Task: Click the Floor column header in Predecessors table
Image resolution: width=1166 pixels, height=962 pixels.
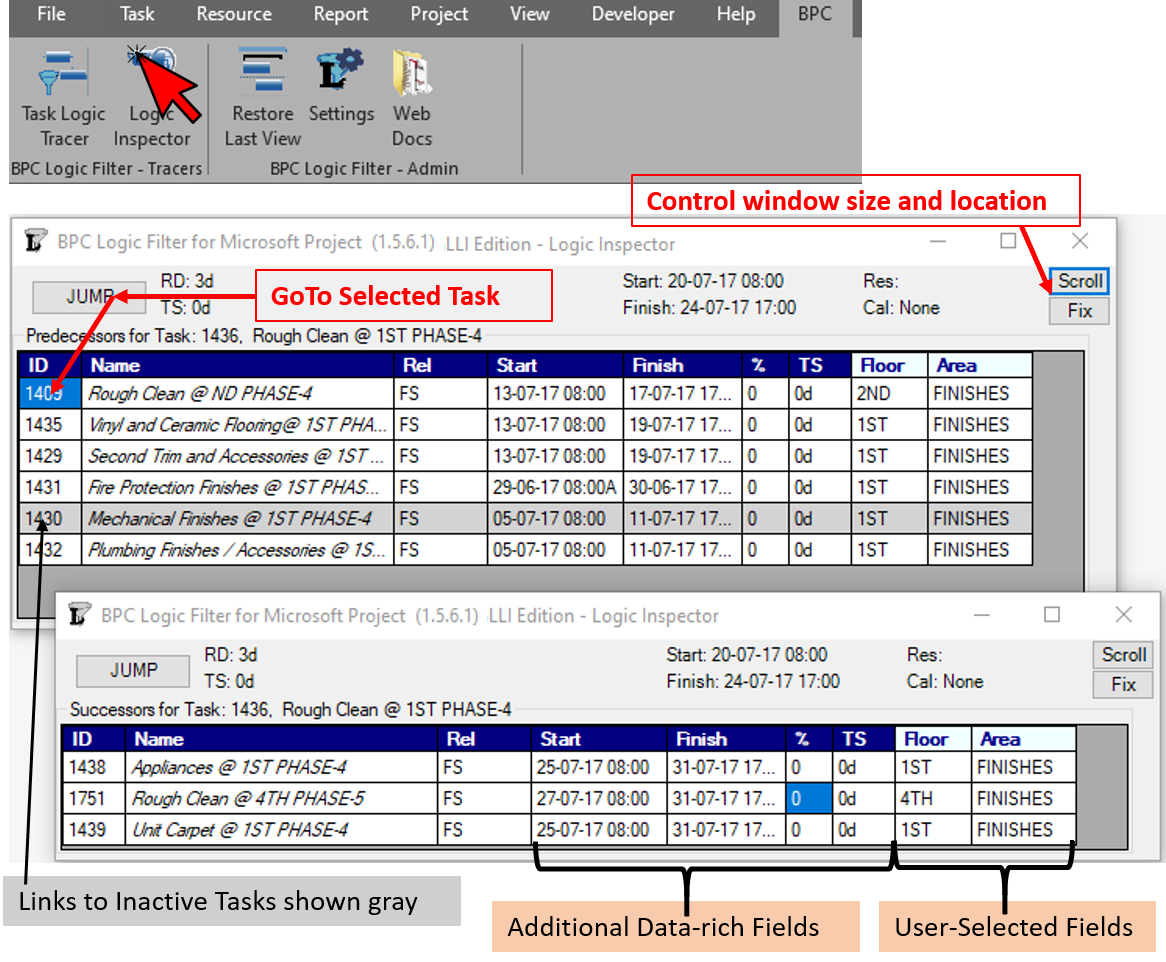Action: click(x=889, y=365)
